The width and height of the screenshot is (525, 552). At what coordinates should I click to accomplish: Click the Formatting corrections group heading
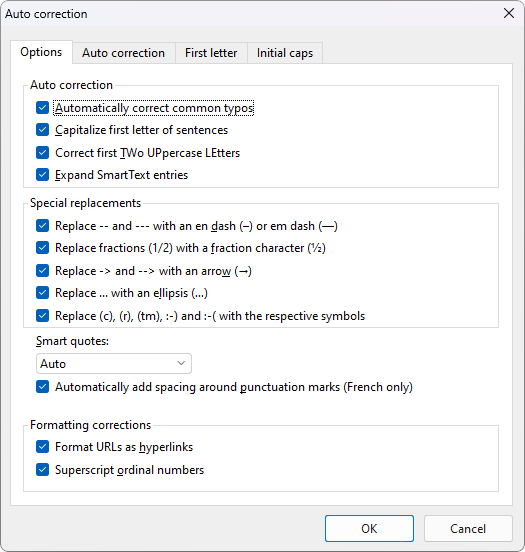(x=90, y=425)
